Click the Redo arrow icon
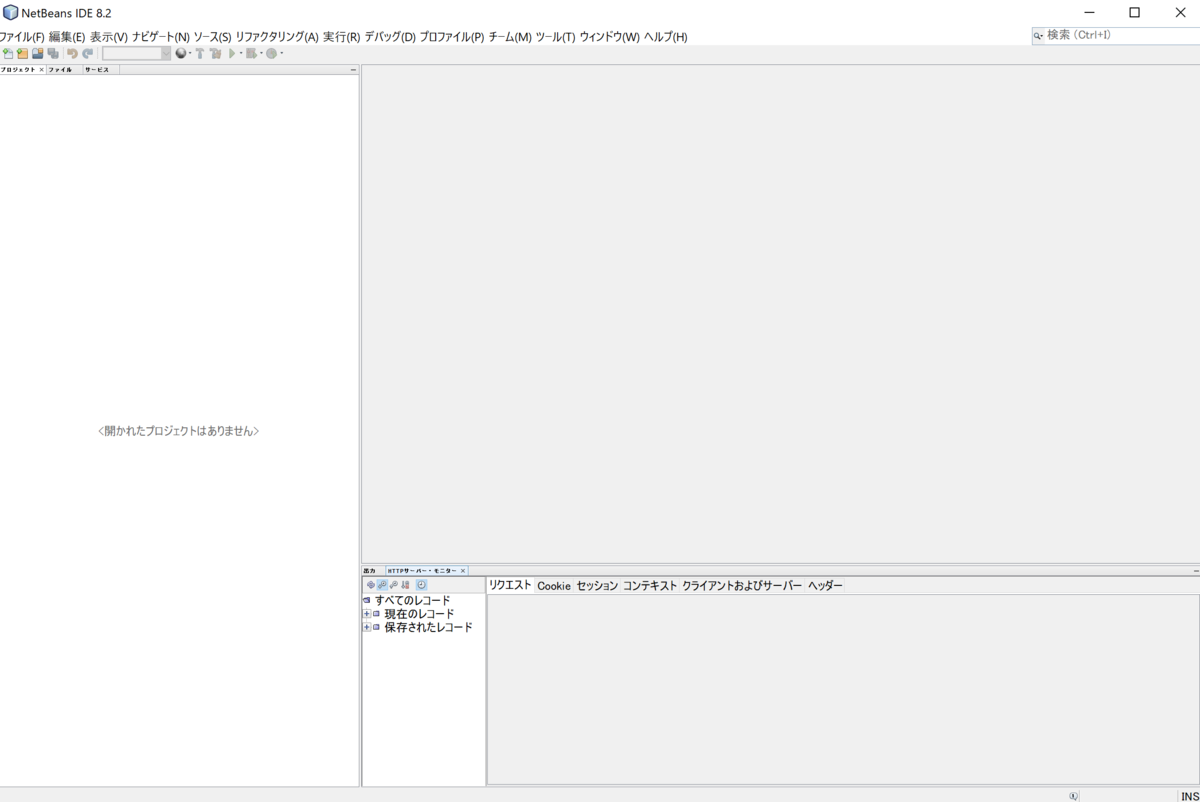The height and width of the screenshot is (802, 1200). pos(88,54)
